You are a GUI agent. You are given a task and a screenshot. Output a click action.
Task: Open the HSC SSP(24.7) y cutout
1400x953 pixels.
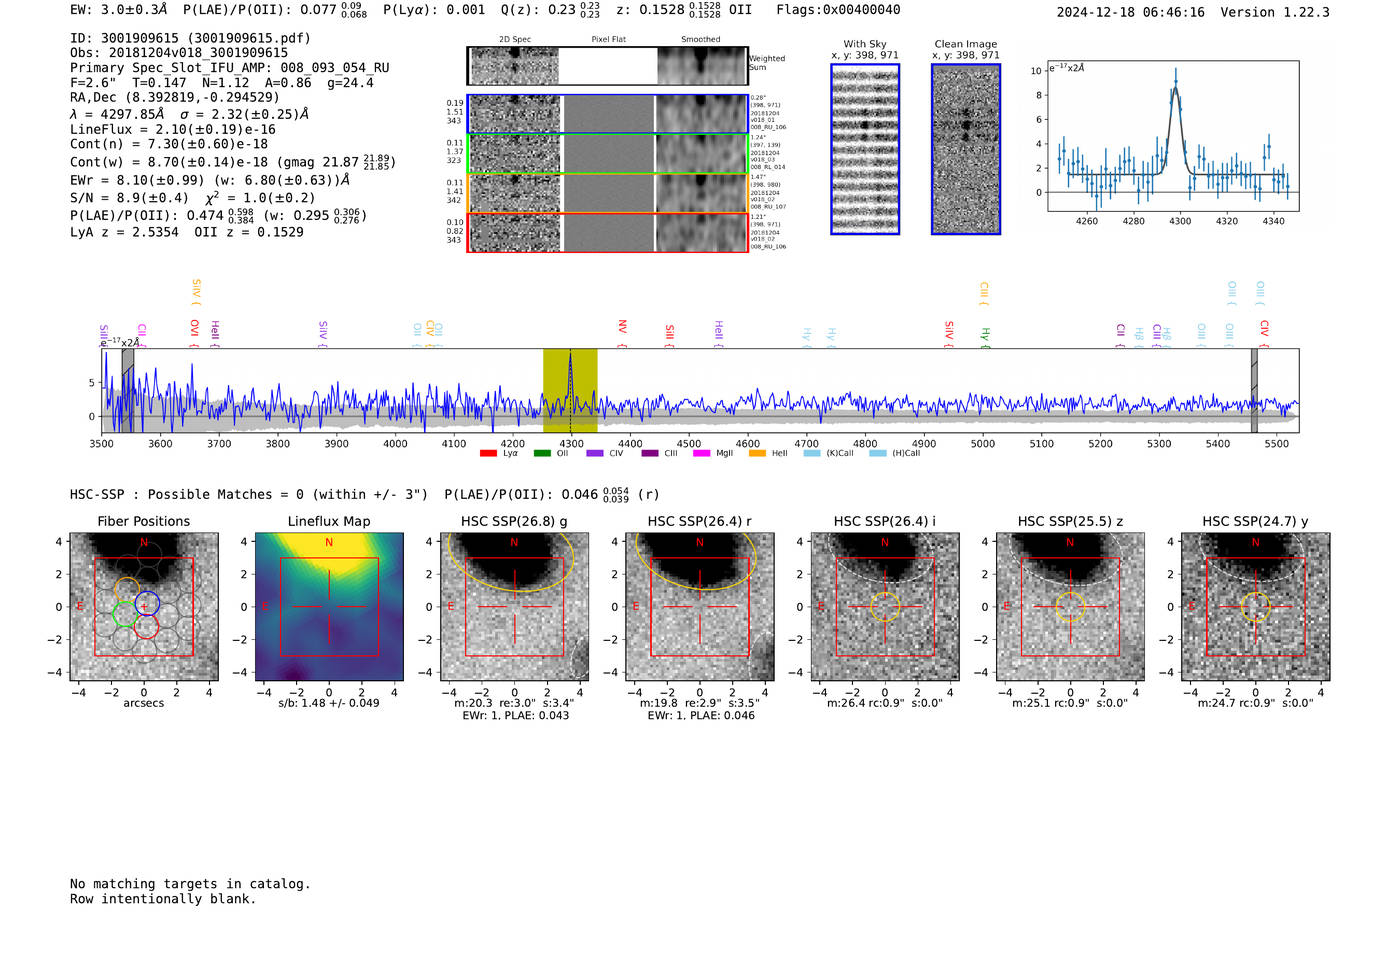pyautogui.click(x=1256, y=607)
